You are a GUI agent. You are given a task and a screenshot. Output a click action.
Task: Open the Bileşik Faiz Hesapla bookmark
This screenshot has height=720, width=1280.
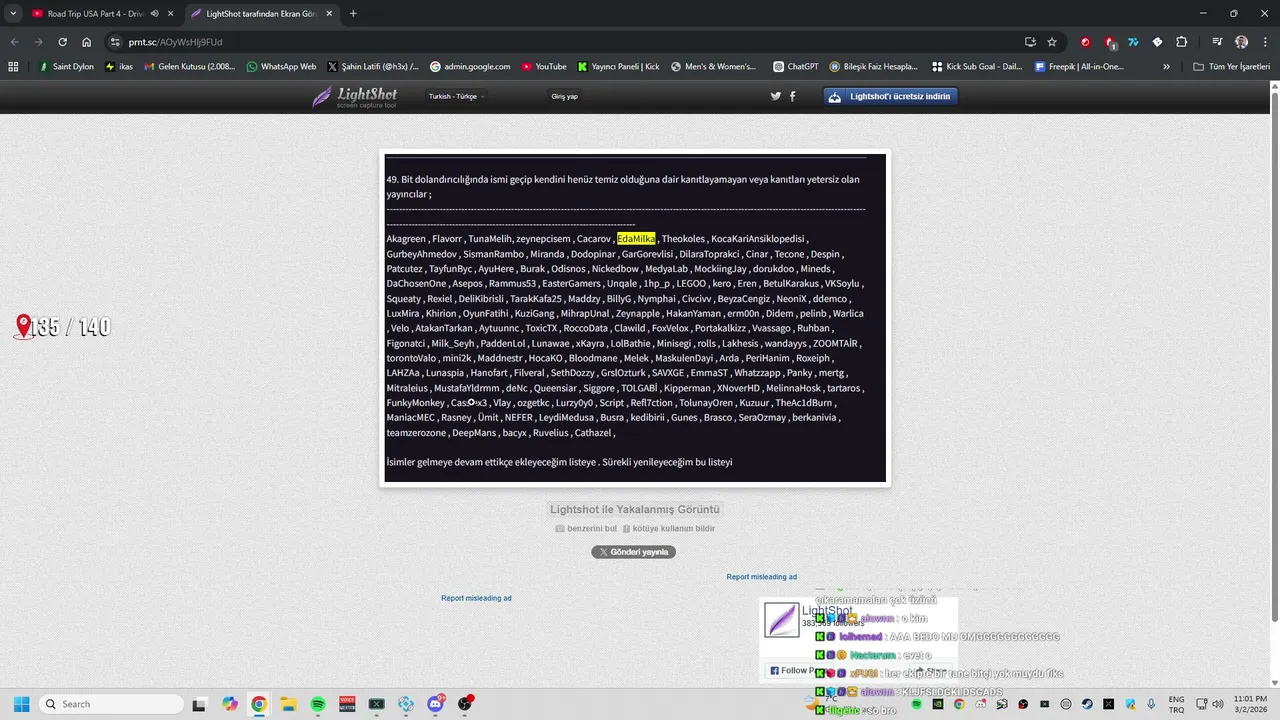pyautogui.click(x=873, y=67)
